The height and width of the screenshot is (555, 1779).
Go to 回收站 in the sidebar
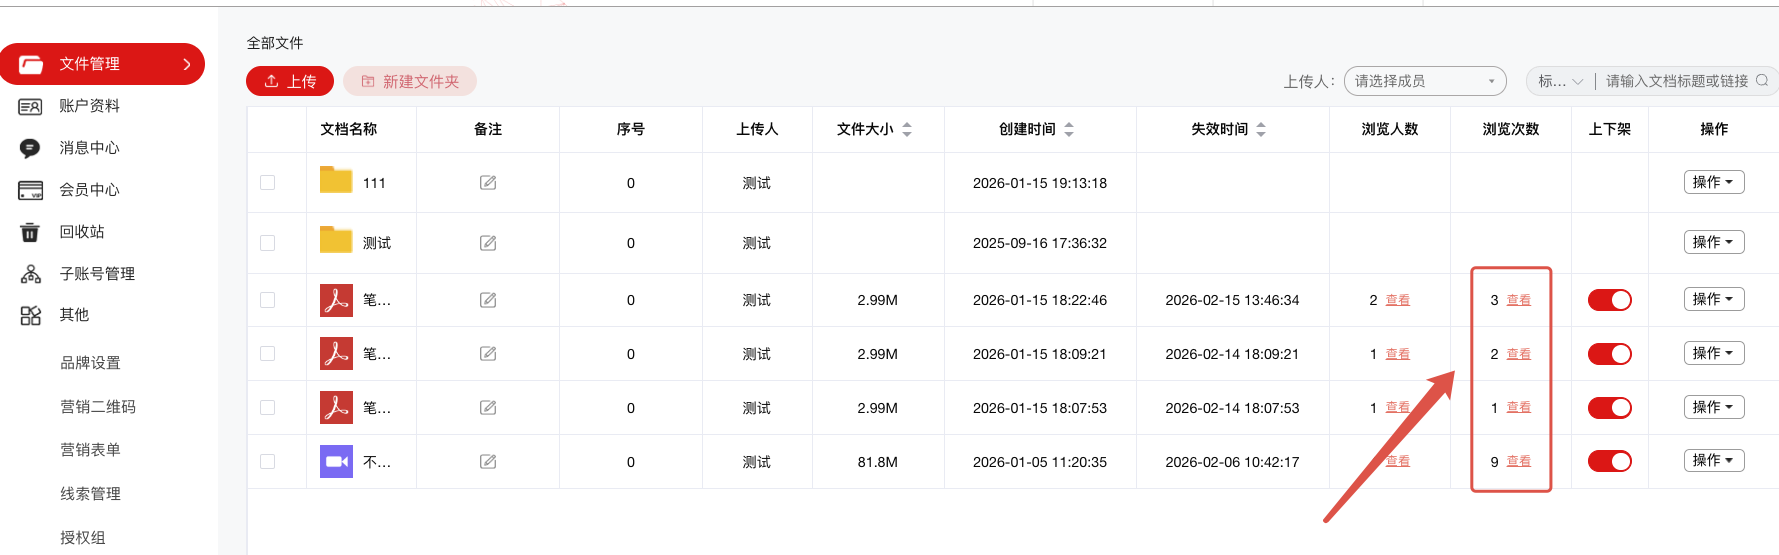pos(81,232)
